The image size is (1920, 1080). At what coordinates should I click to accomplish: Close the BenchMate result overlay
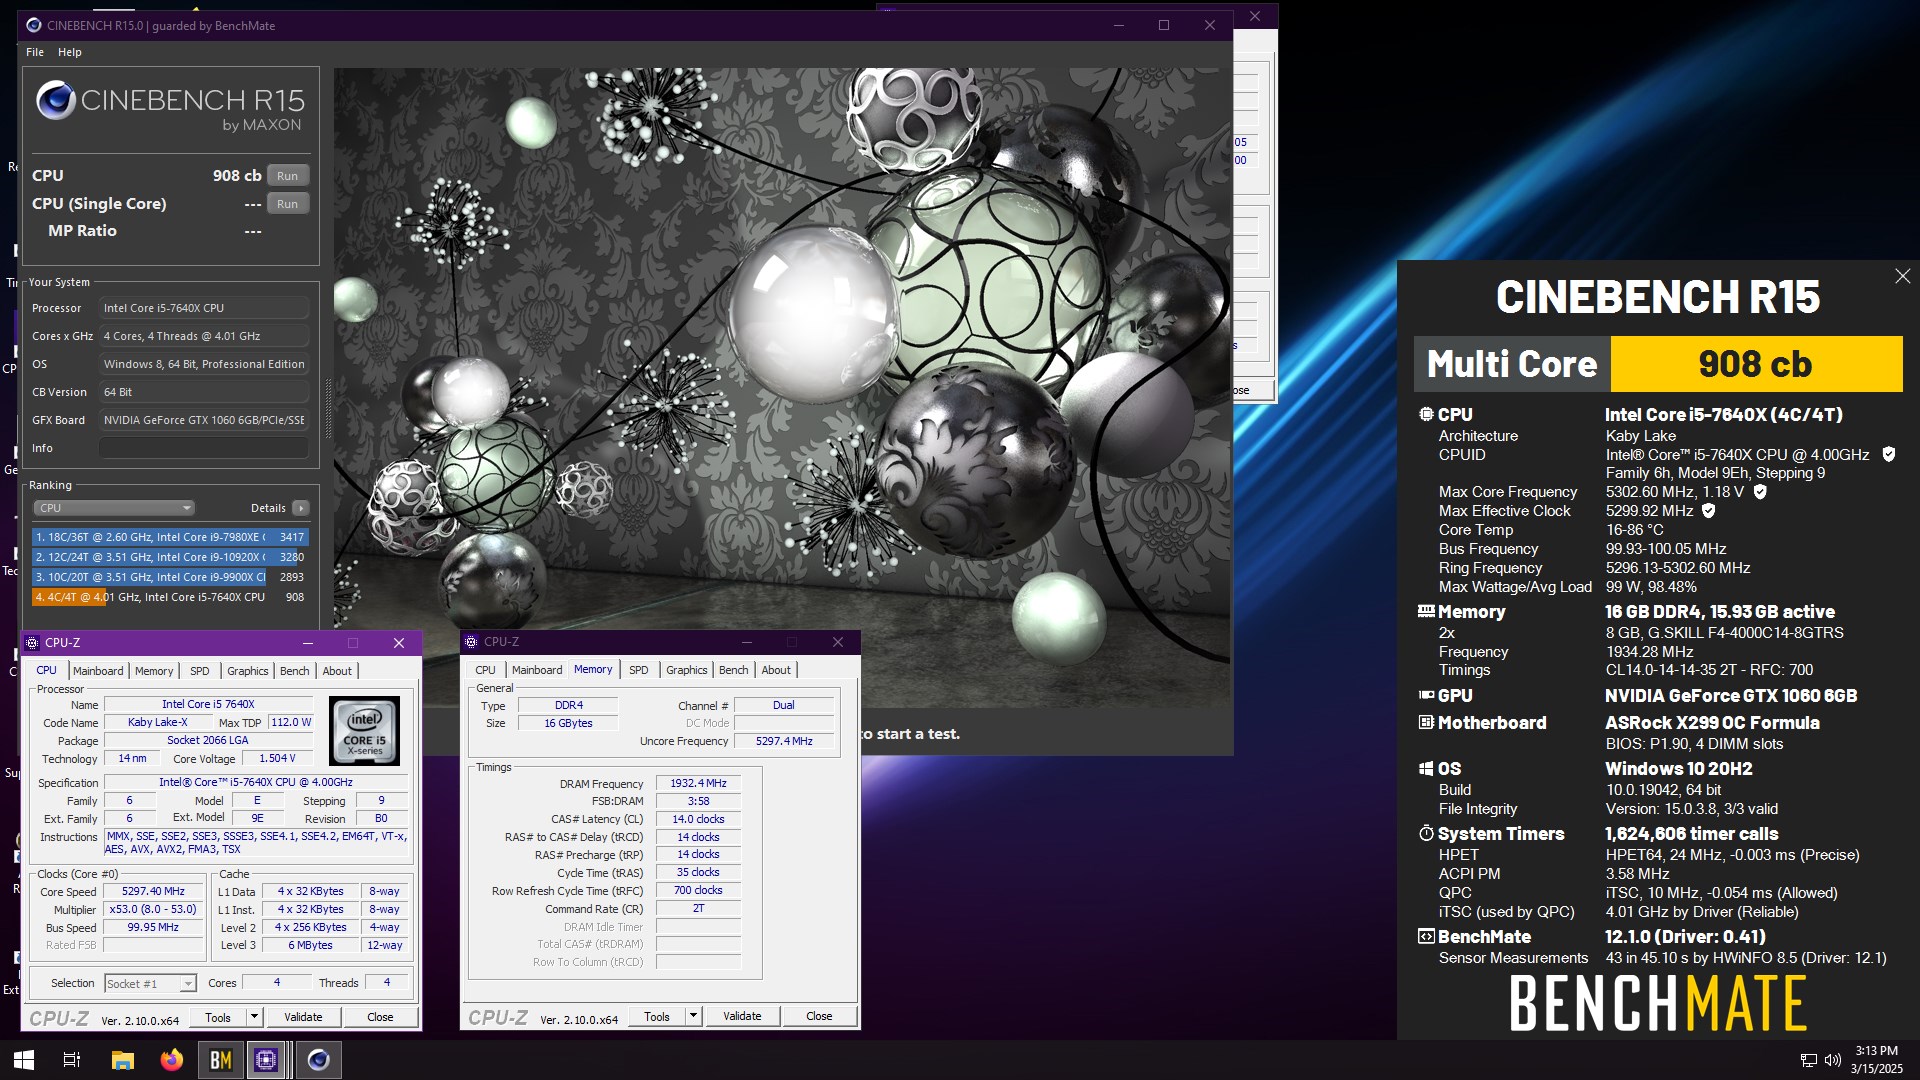coord(1902,276)
